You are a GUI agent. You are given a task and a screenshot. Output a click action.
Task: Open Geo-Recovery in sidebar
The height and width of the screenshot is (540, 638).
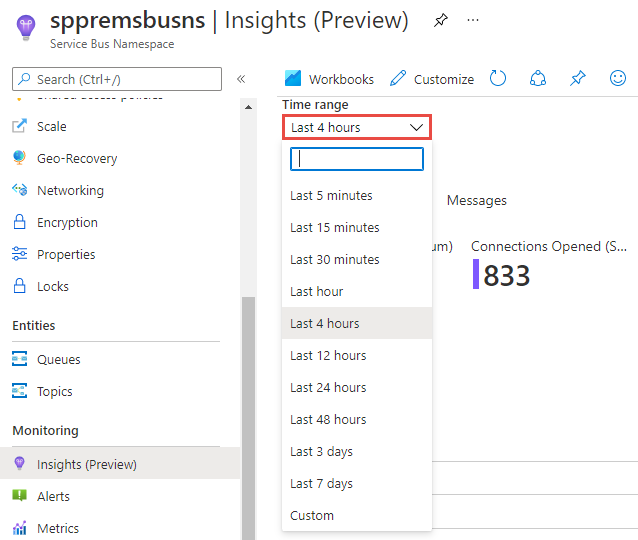[76, 158]
